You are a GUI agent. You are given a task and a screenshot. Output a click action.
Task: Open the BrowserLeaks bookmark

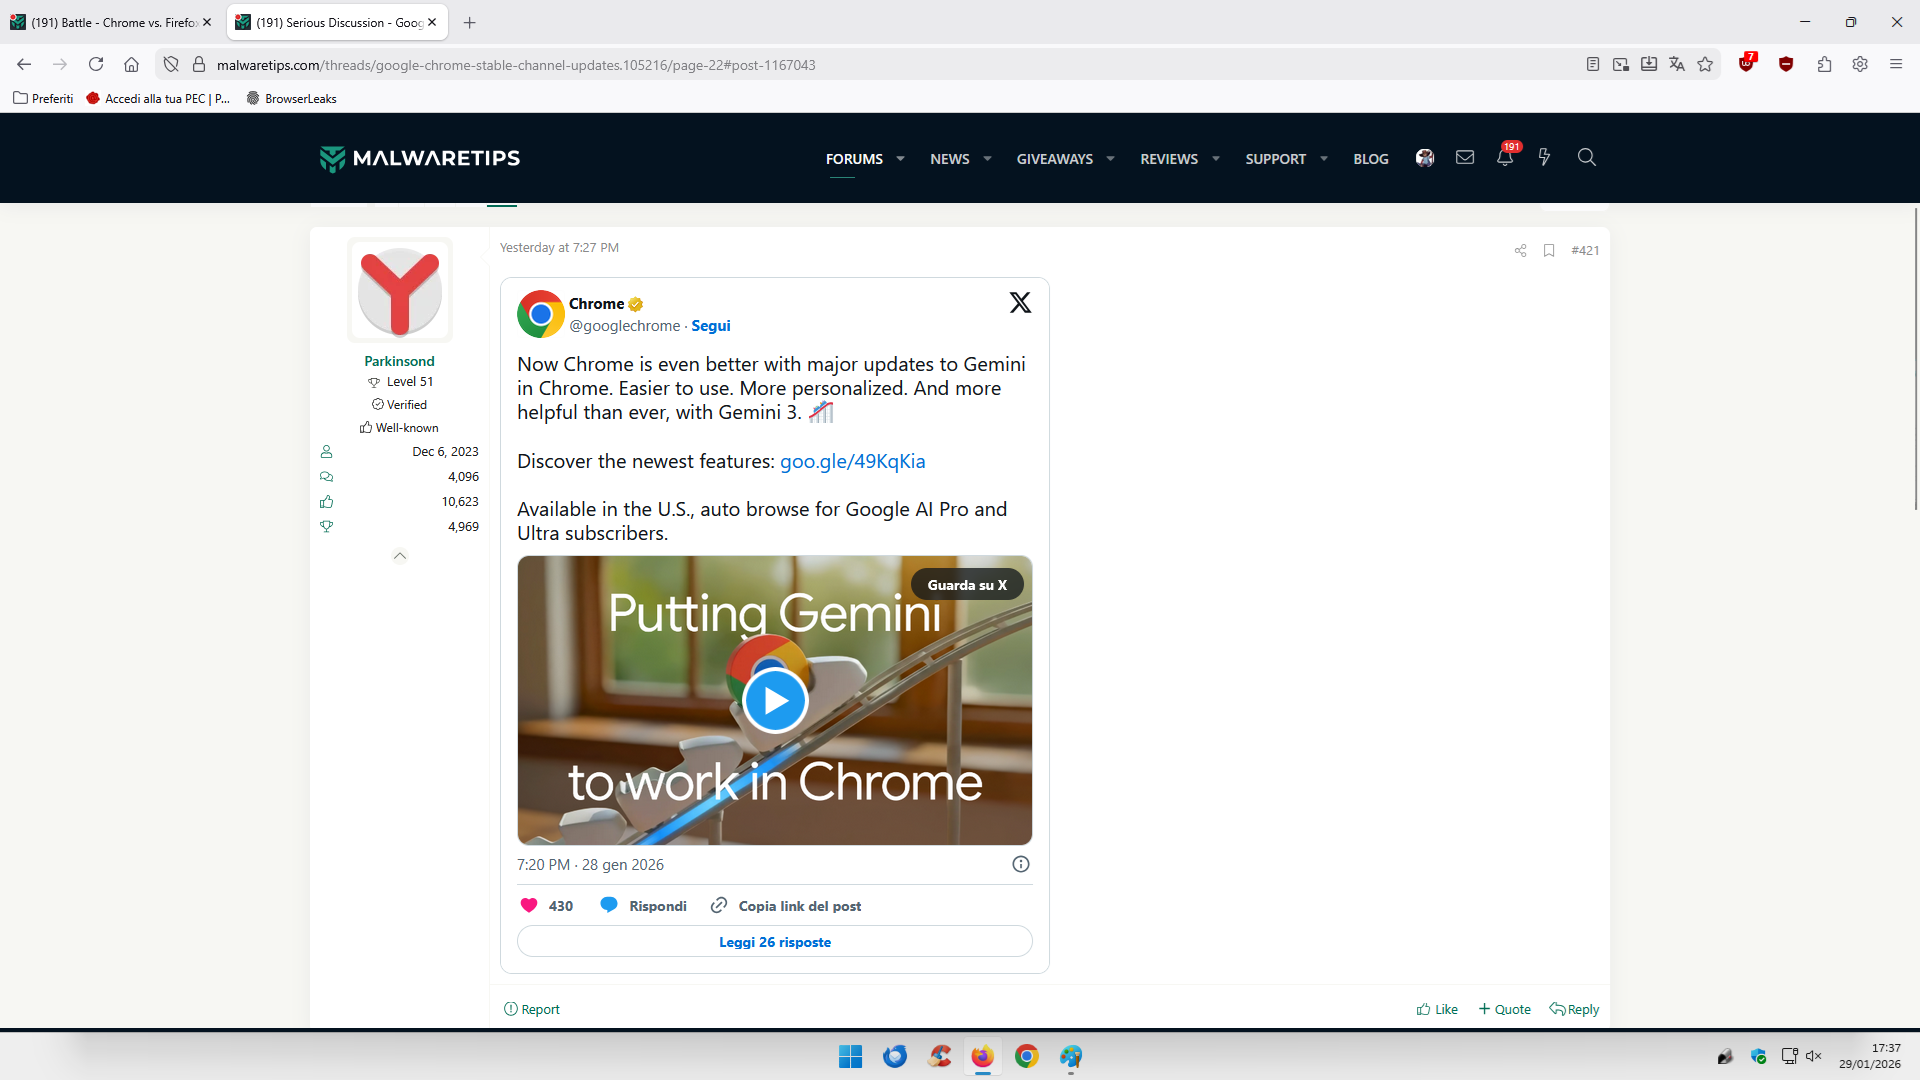pos(291,98)
